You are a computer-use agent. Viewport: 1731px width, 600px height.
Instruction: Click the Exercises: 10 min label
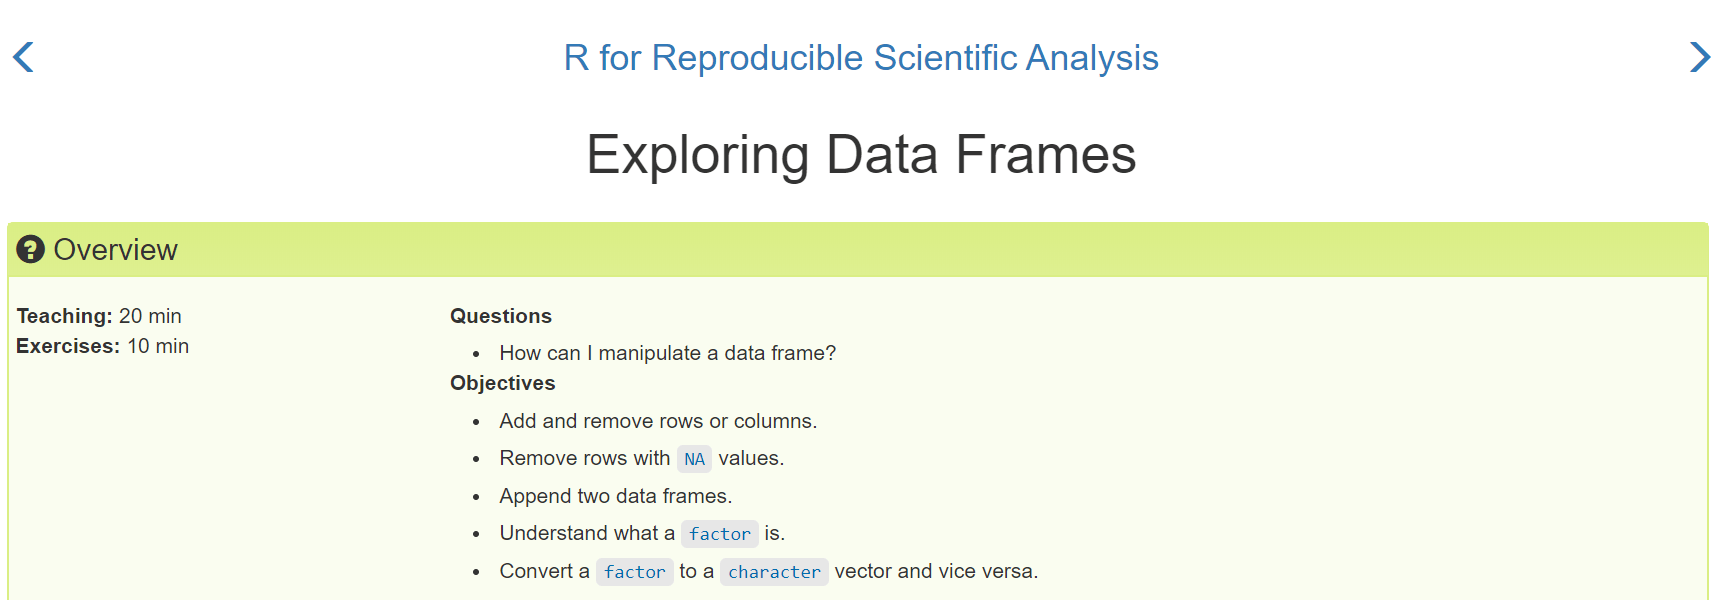point(102,346)
